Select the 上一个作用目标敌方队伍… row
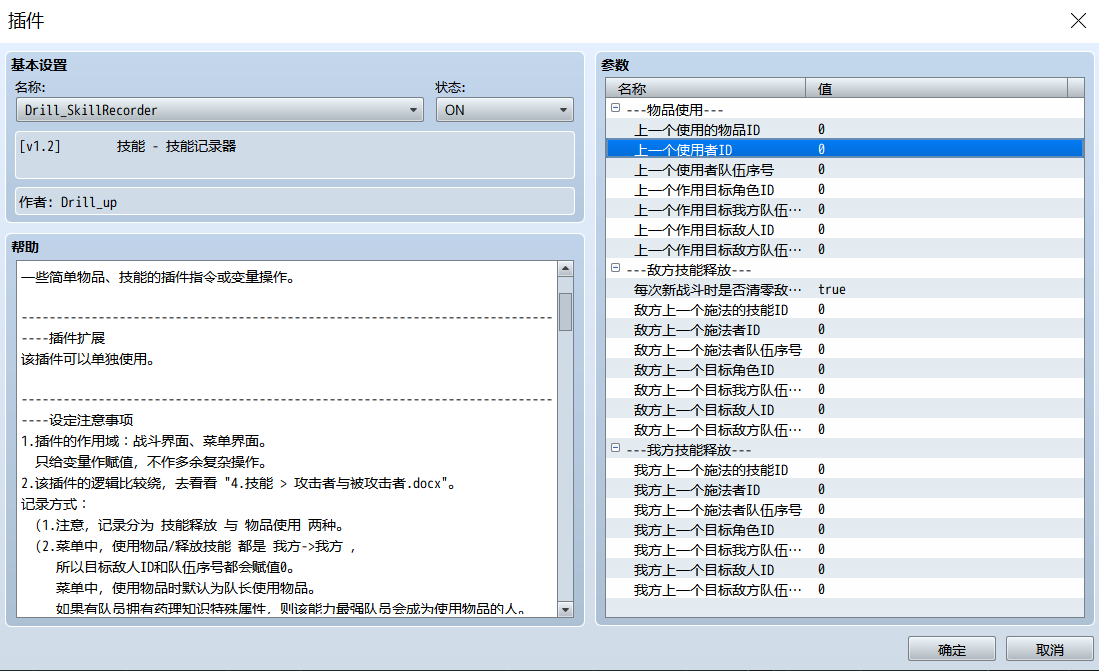The image size is (1099, 671). [x=845, y=250]
